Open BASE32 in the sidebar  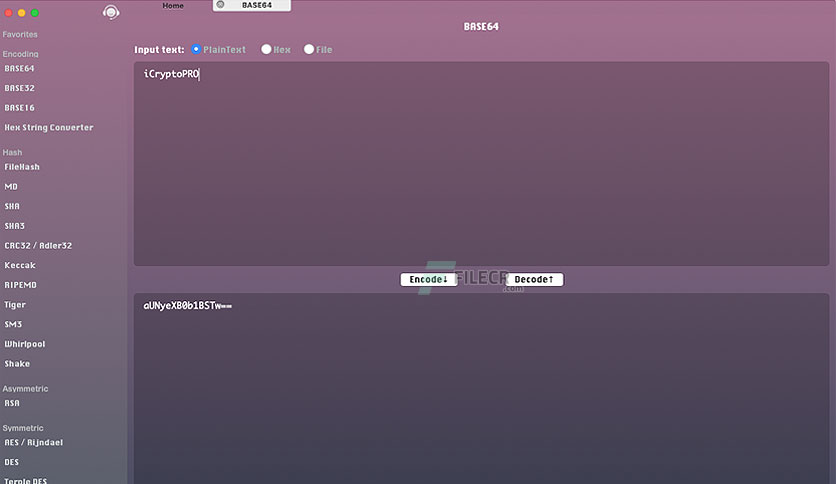coord(19,88)
